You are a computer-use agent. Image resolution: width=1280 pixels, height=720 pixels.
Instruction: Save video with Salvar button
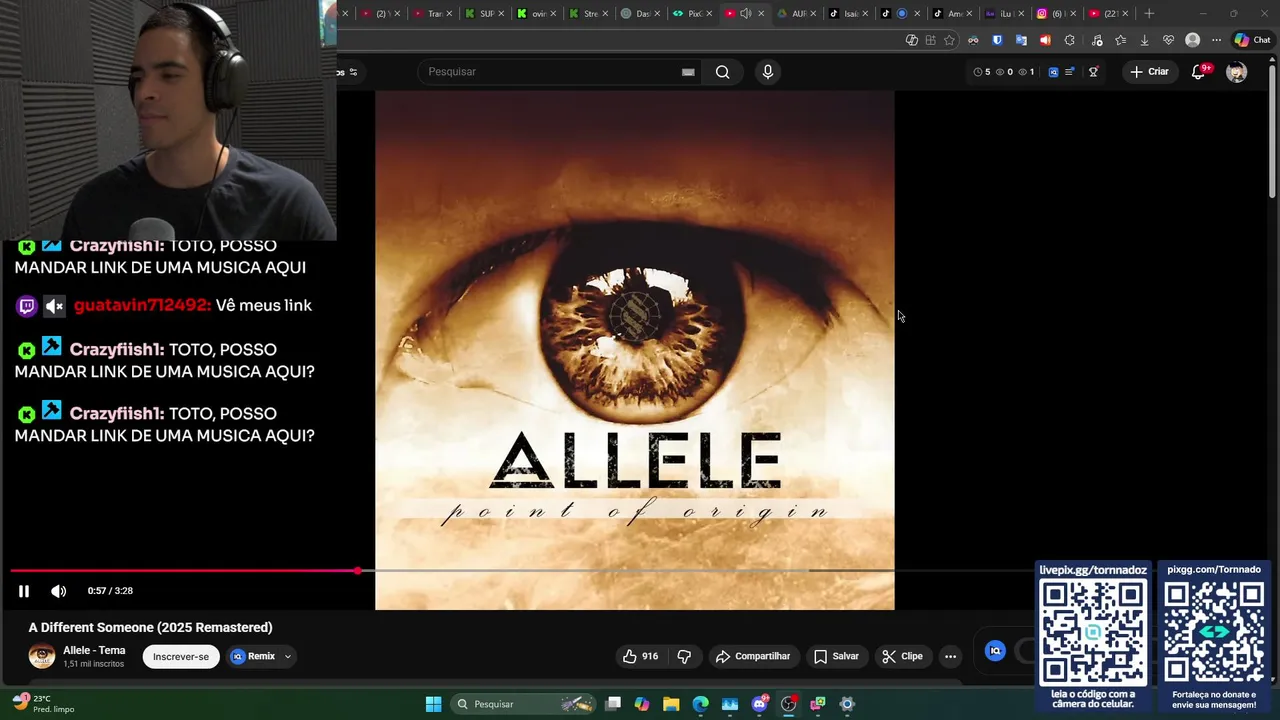[836, 656]
